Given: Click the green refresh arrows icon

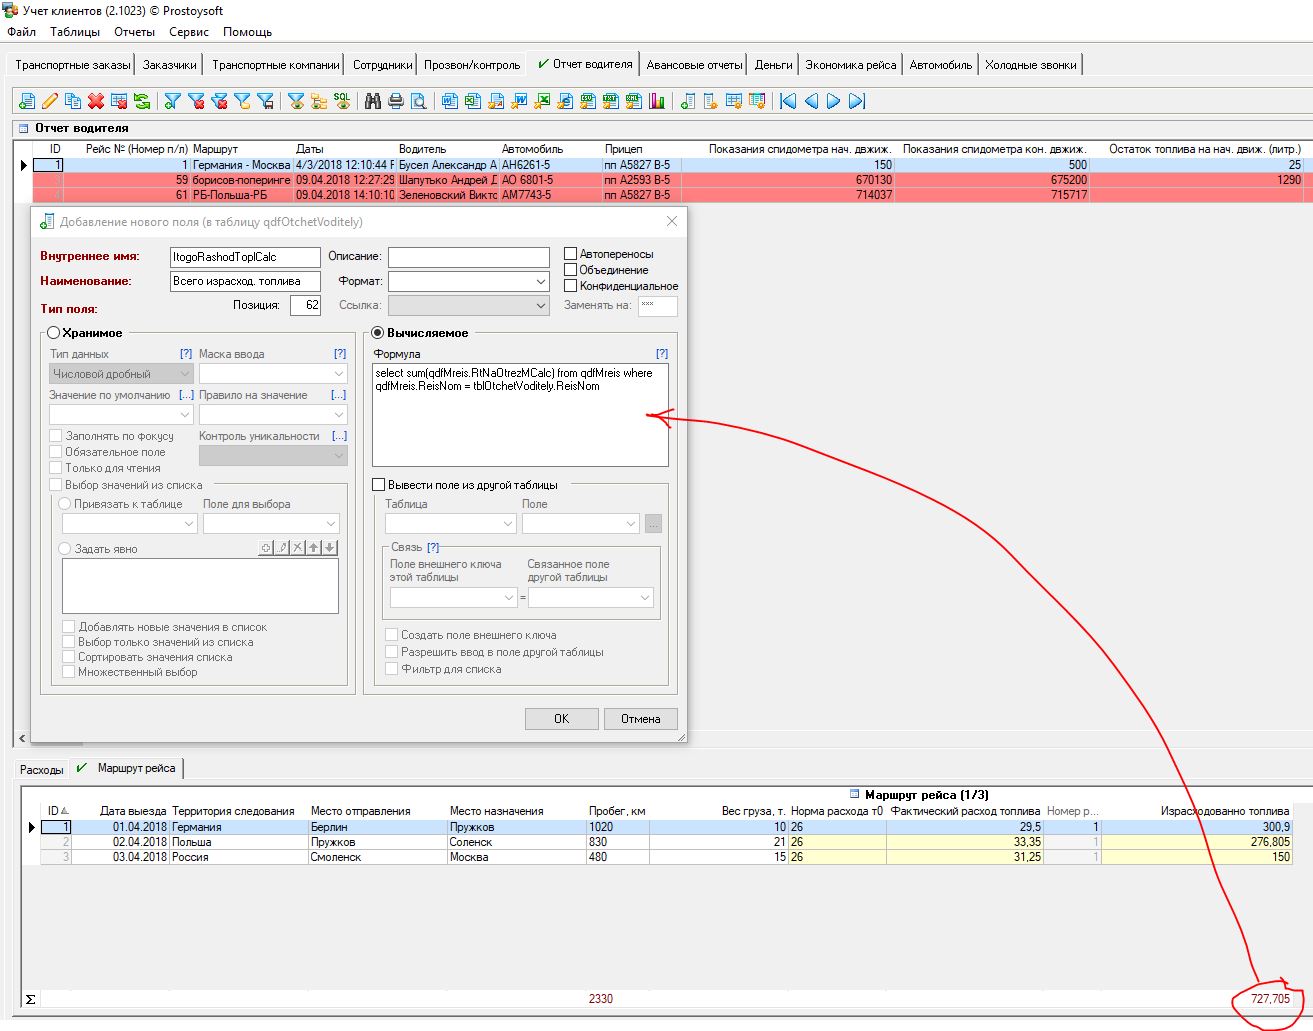Looking at the screenshot, I should 141,101.
